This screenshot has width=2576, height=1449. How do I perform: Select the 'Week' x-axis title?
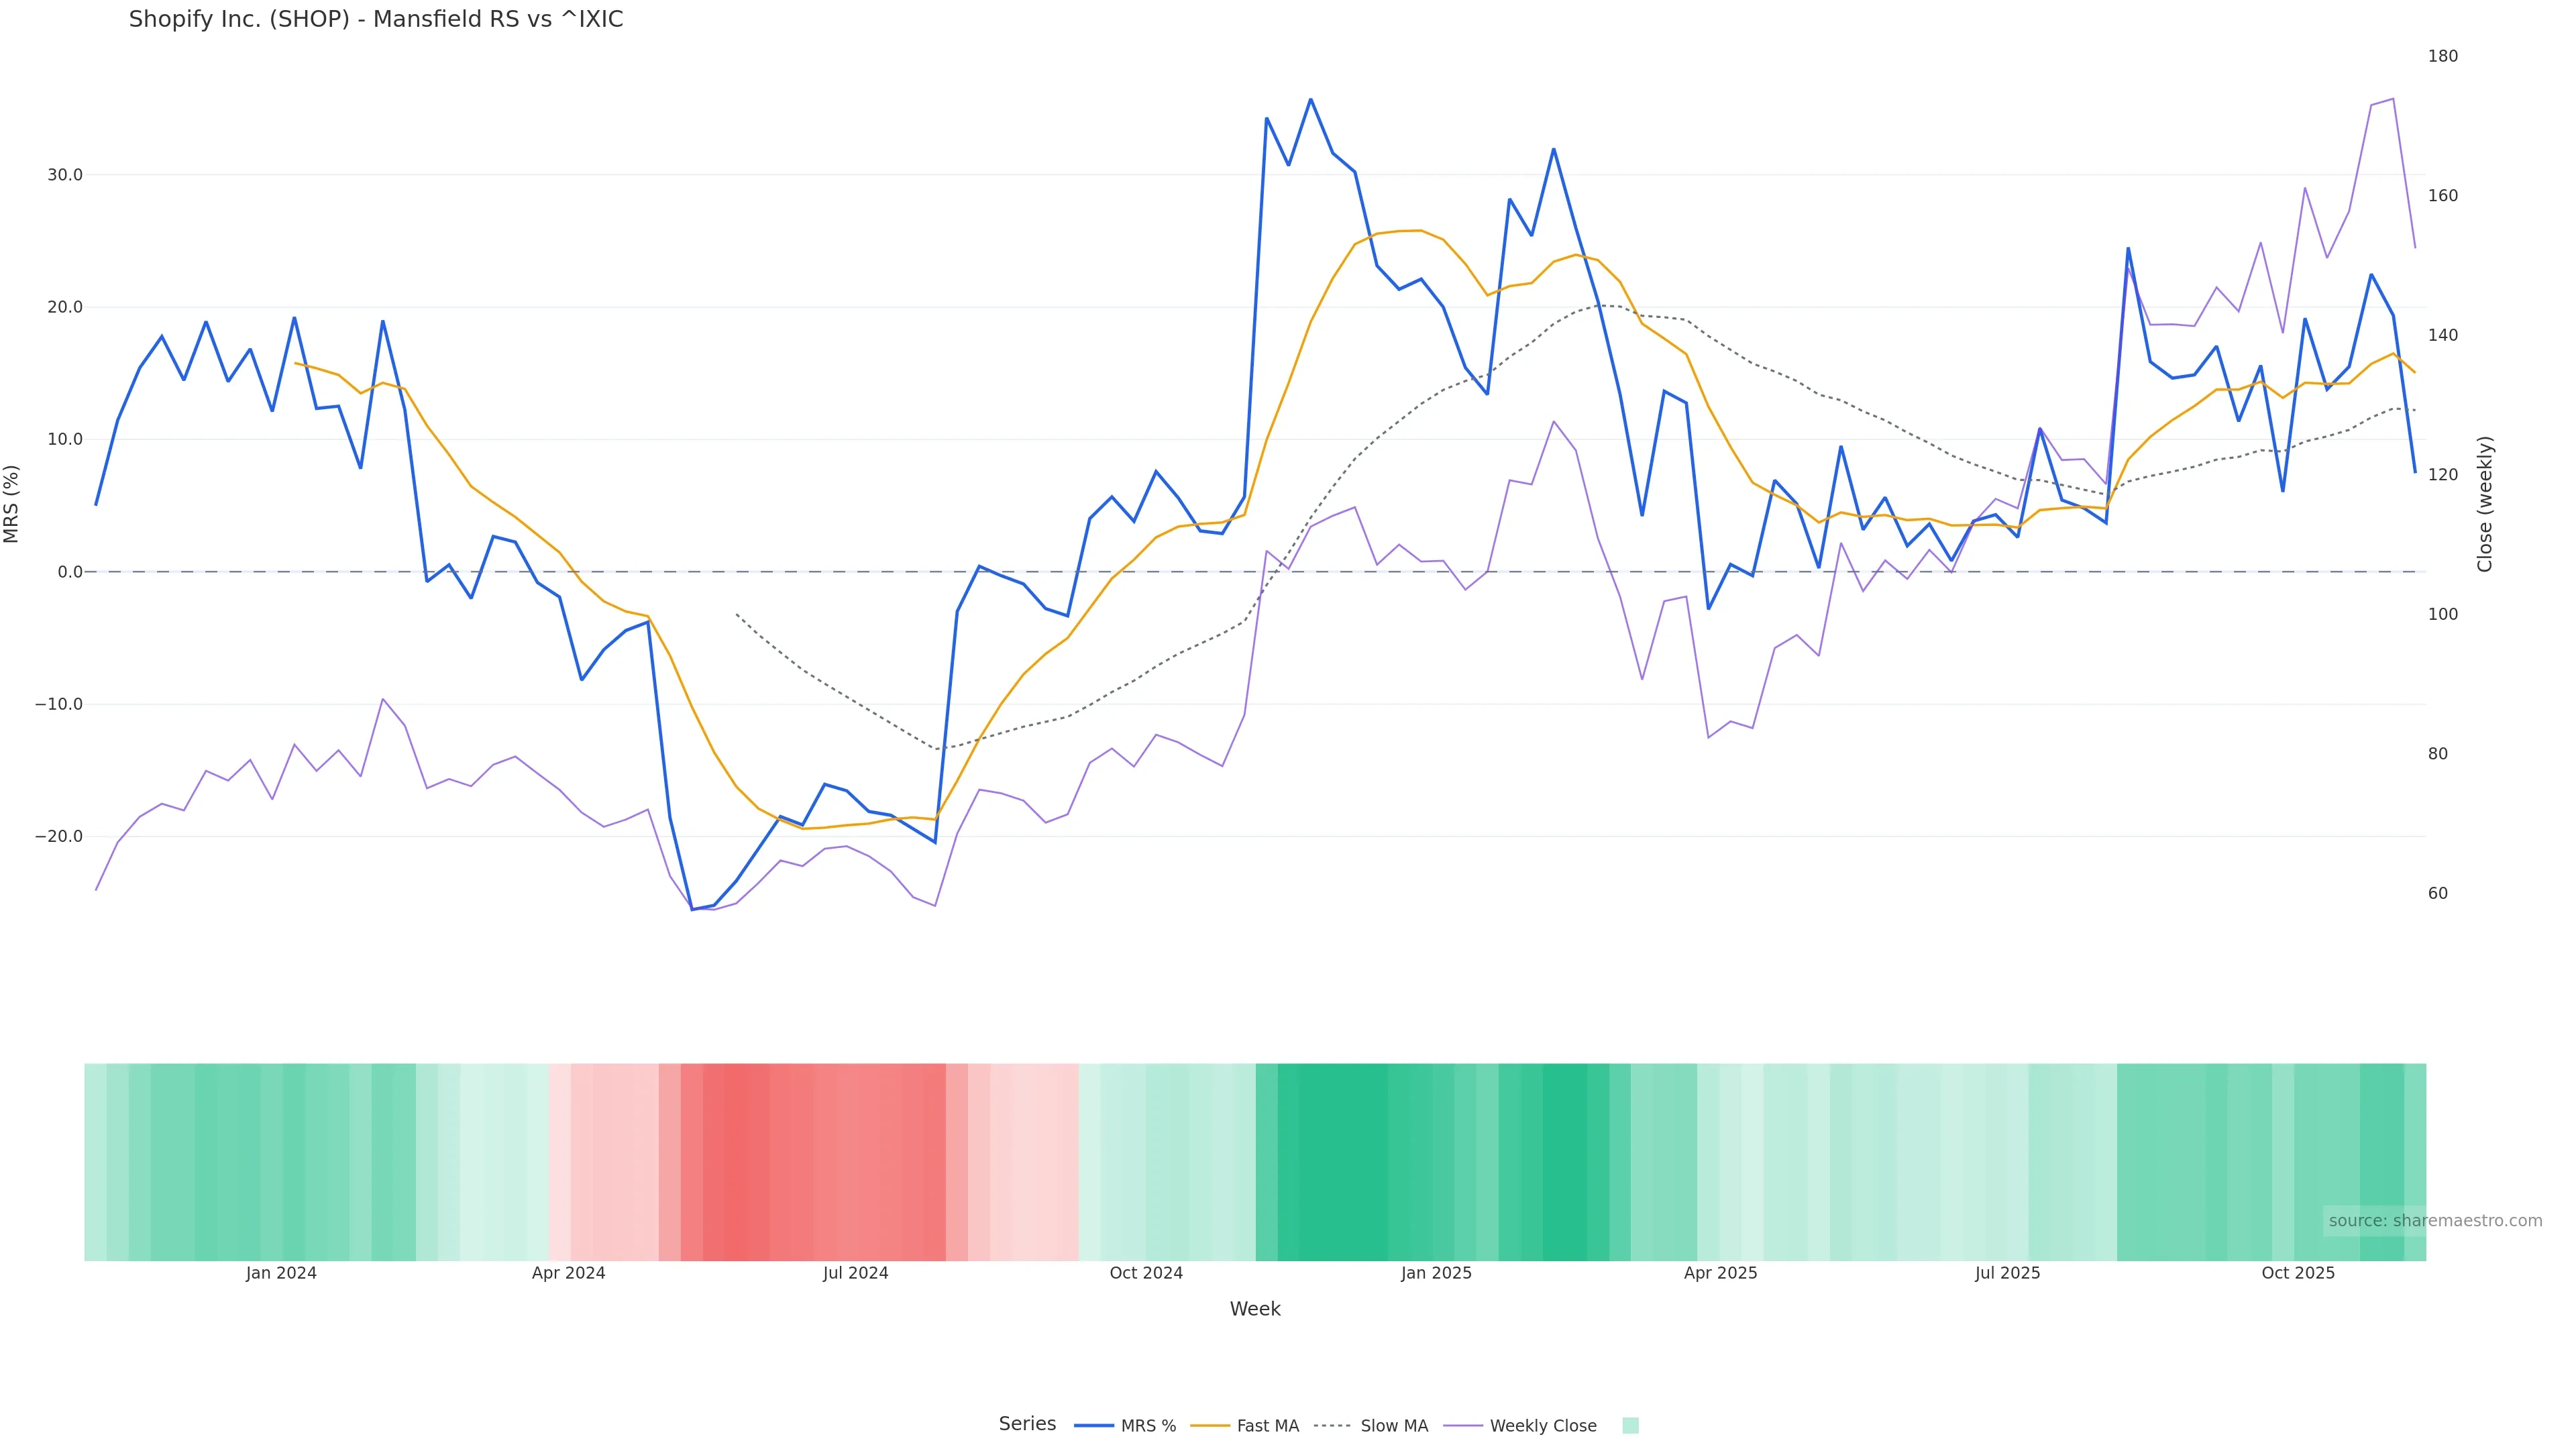click(1254, 1309)
